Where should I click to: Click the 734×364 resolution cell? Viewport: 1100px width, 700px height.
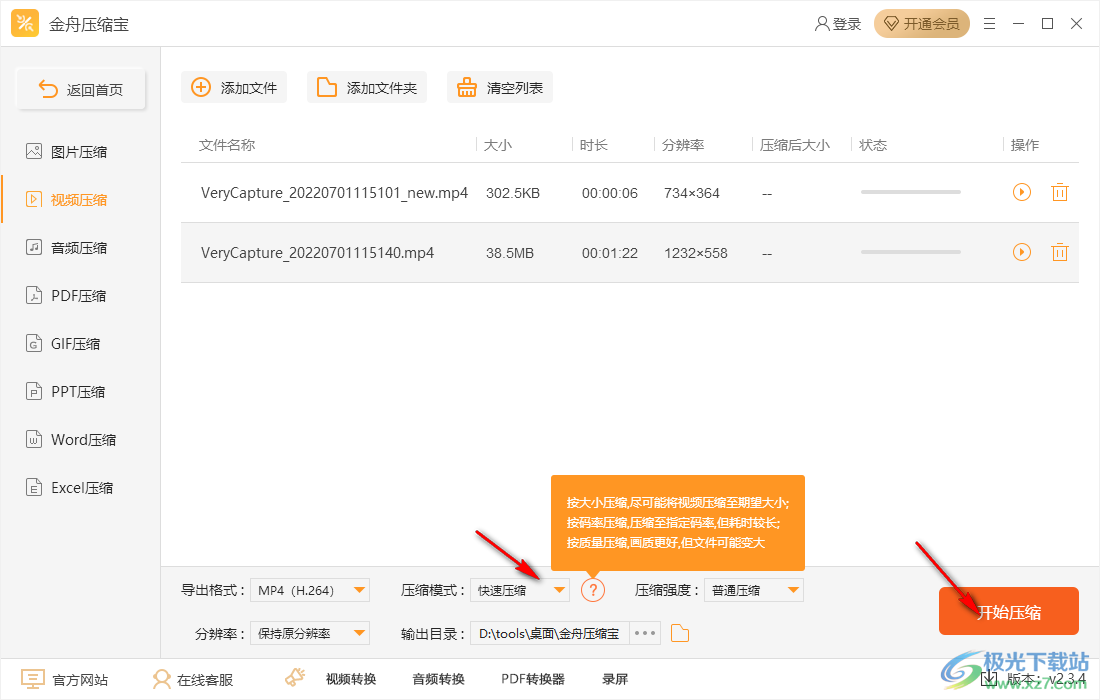click(x=692, y=193)
